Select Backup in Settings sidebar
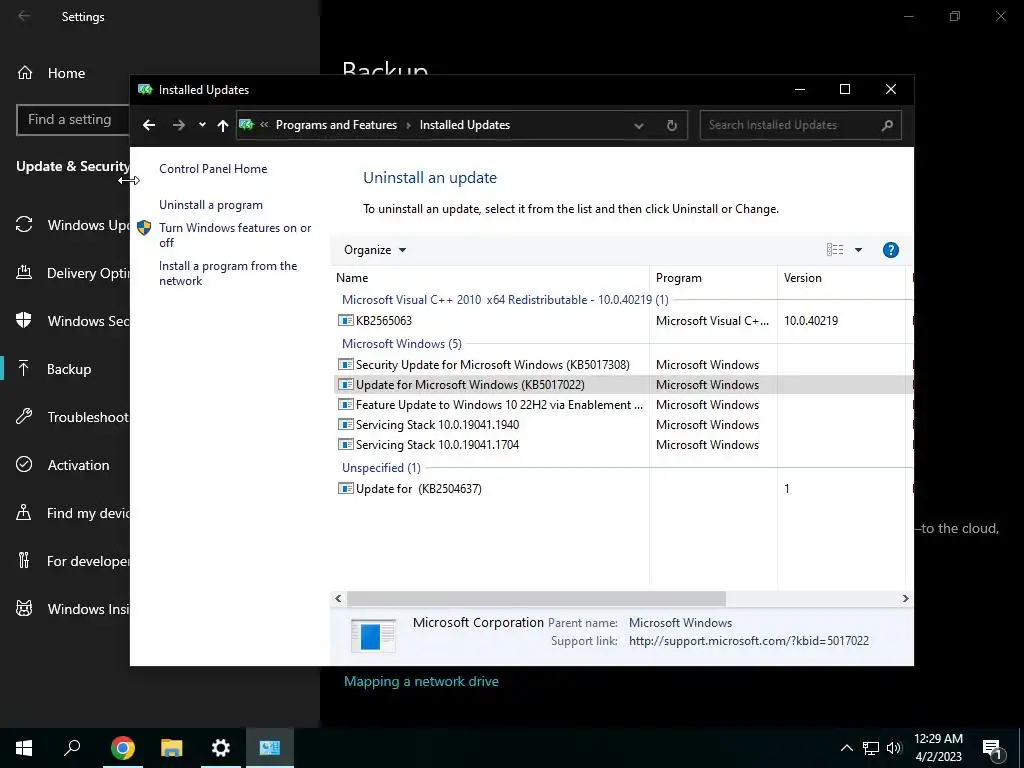Viewport: 1024px width, 768px height. (x=65, y=369)
